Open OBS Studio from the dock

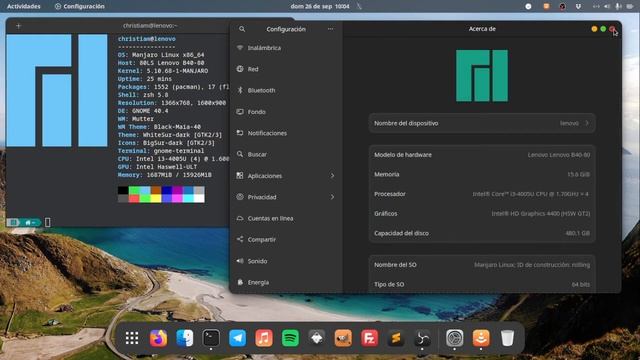click(x=422, y=338)
